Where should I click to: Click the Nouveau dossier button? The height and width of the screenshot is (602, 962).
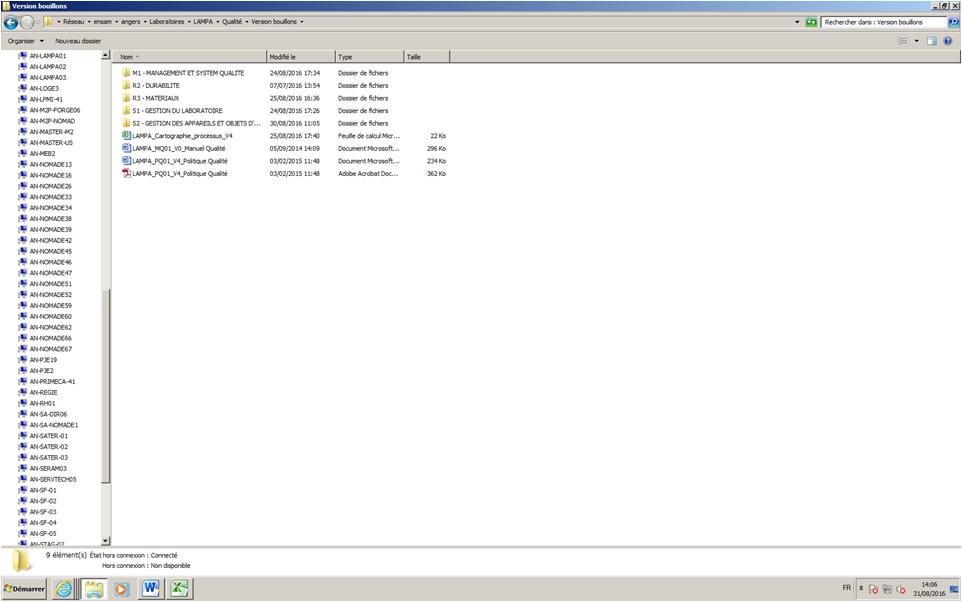pos(78,41)
